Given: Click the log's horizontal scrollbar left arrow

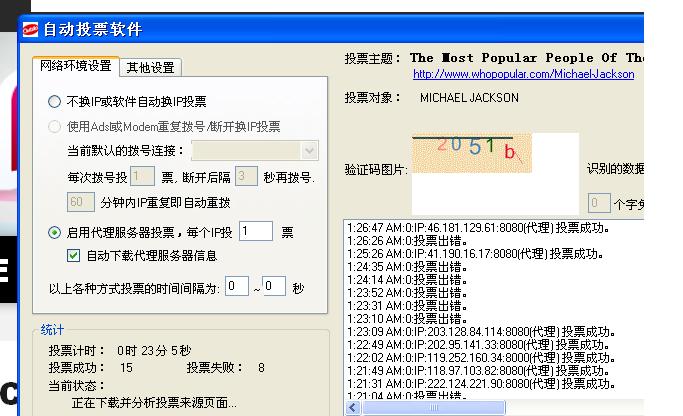Looking at the screenshot, I should coord(353,409).
